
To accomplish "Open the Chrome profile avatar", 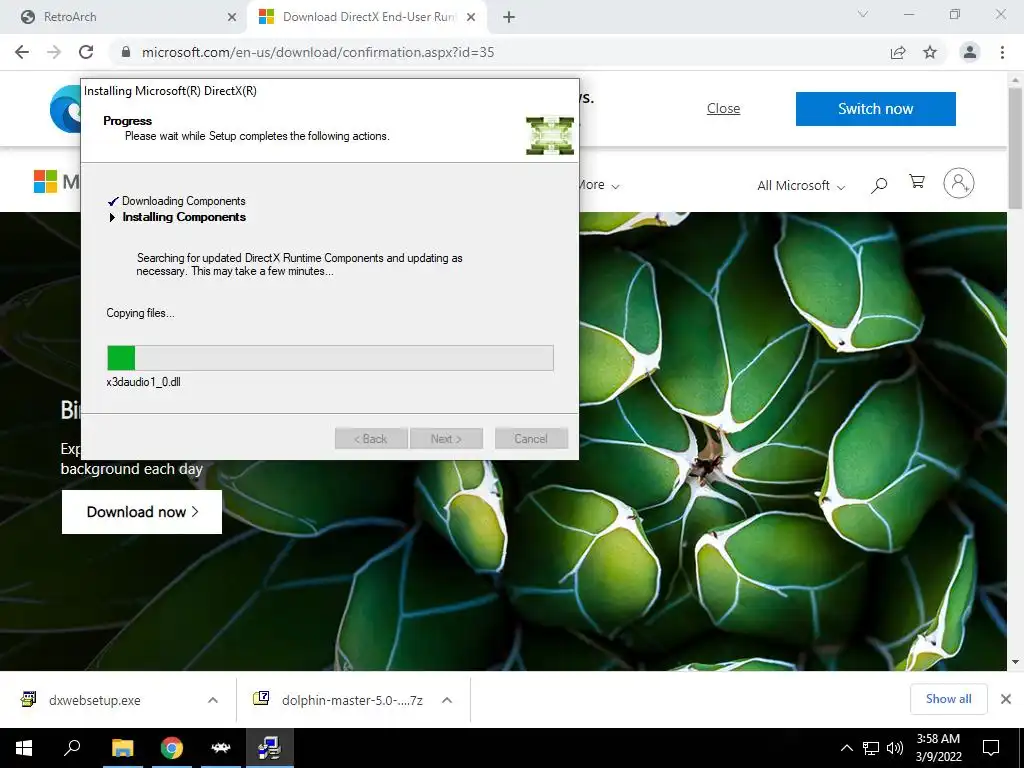I will (x=970, y=52).
